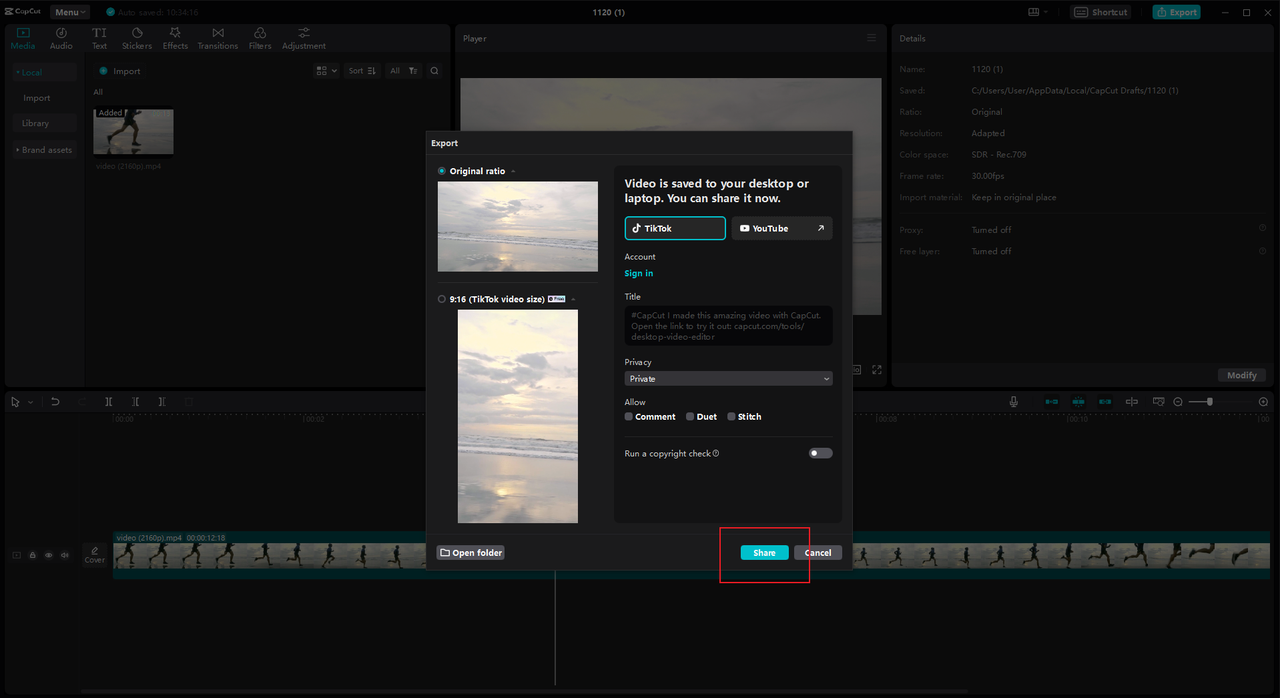1280x698 pixels.
Task: Select Import in the left sidebar
Action: click(37, 98)
